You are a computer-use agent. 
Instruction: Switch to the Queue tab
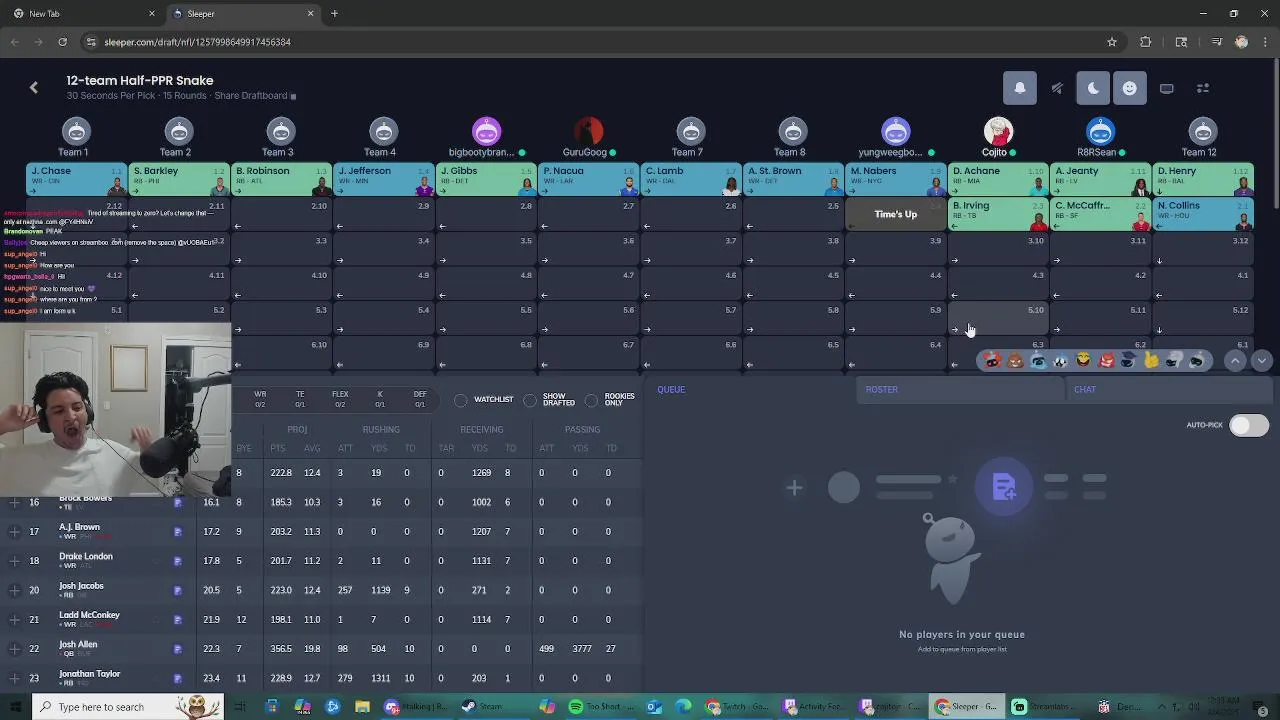coord(671,390)
